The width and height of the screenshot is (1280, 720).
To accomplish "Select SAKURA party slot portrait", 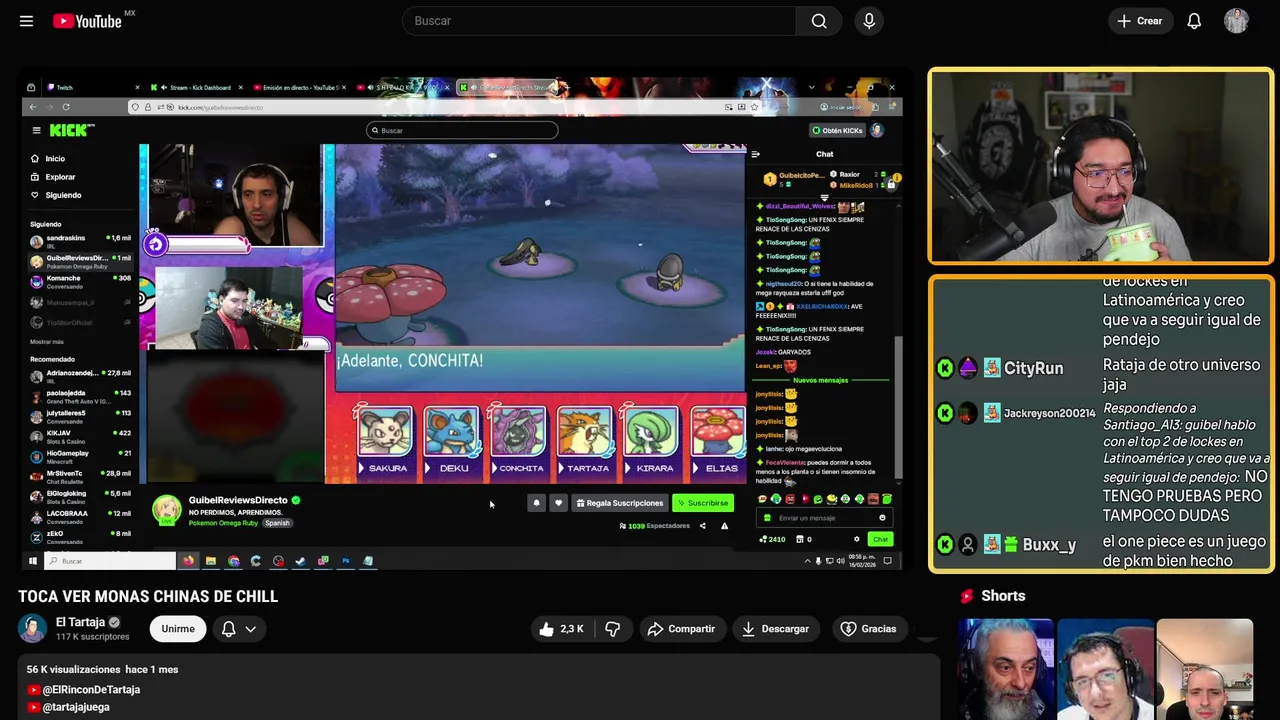I will (x=385, y=433).
